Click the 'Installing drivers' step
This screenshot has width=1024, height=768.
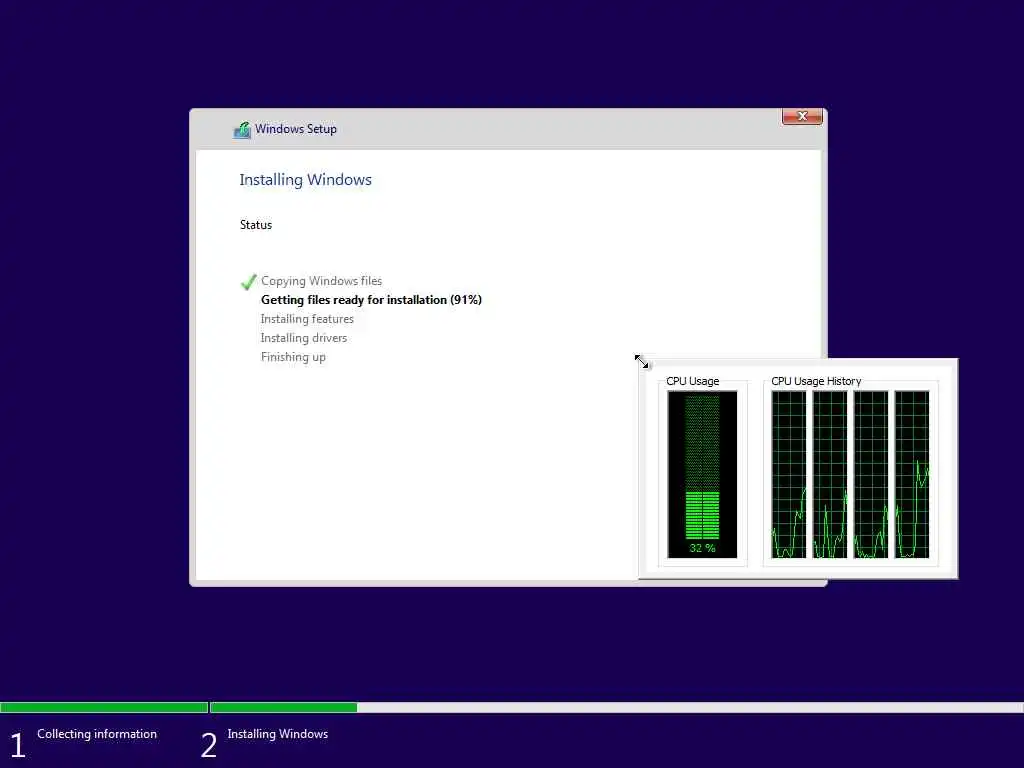pos(304,338)
